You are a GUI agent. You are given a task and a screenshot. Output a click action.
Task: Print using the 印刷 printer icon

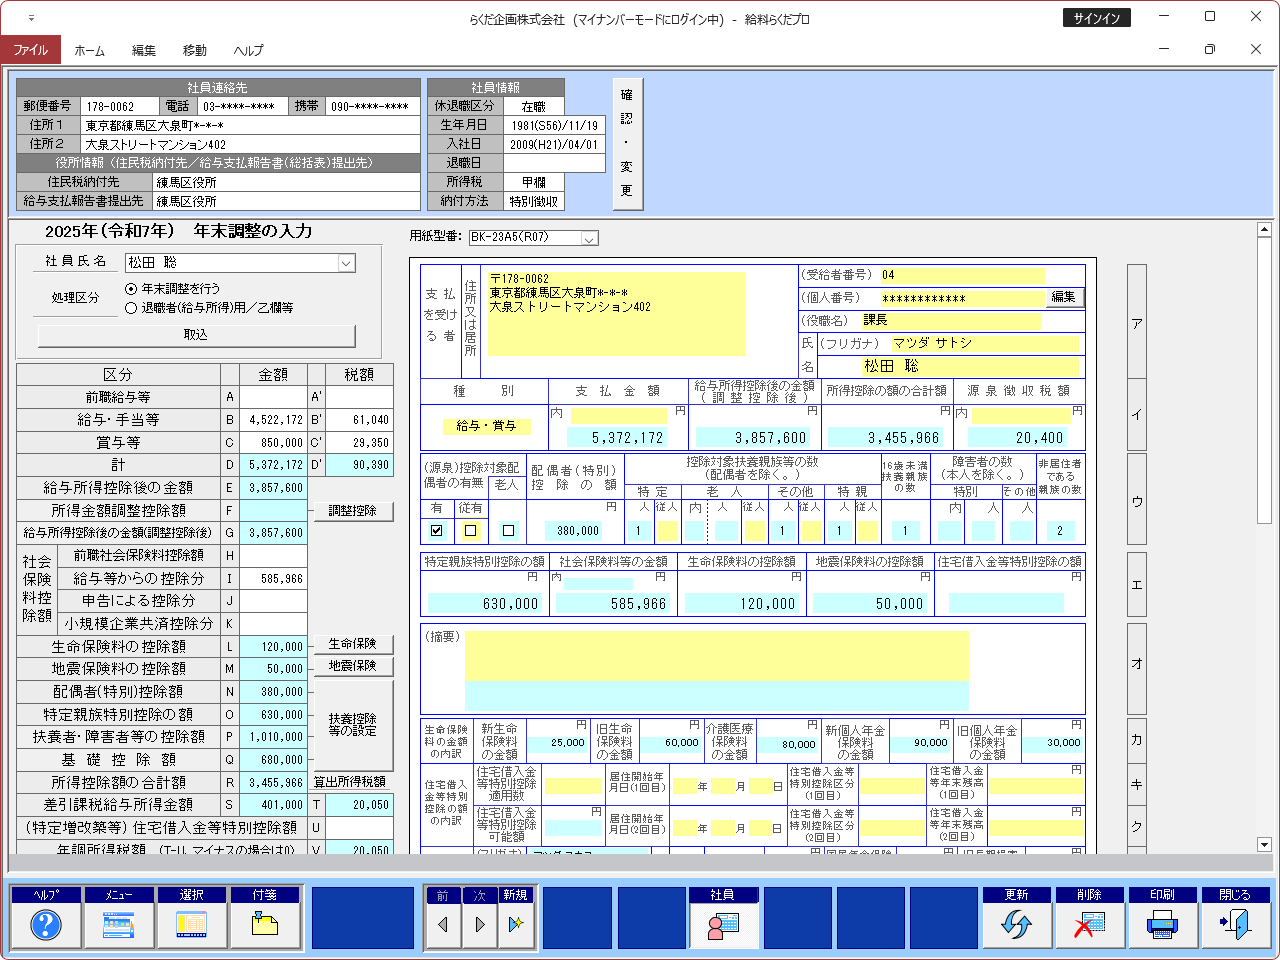[x=1162, y=925]
